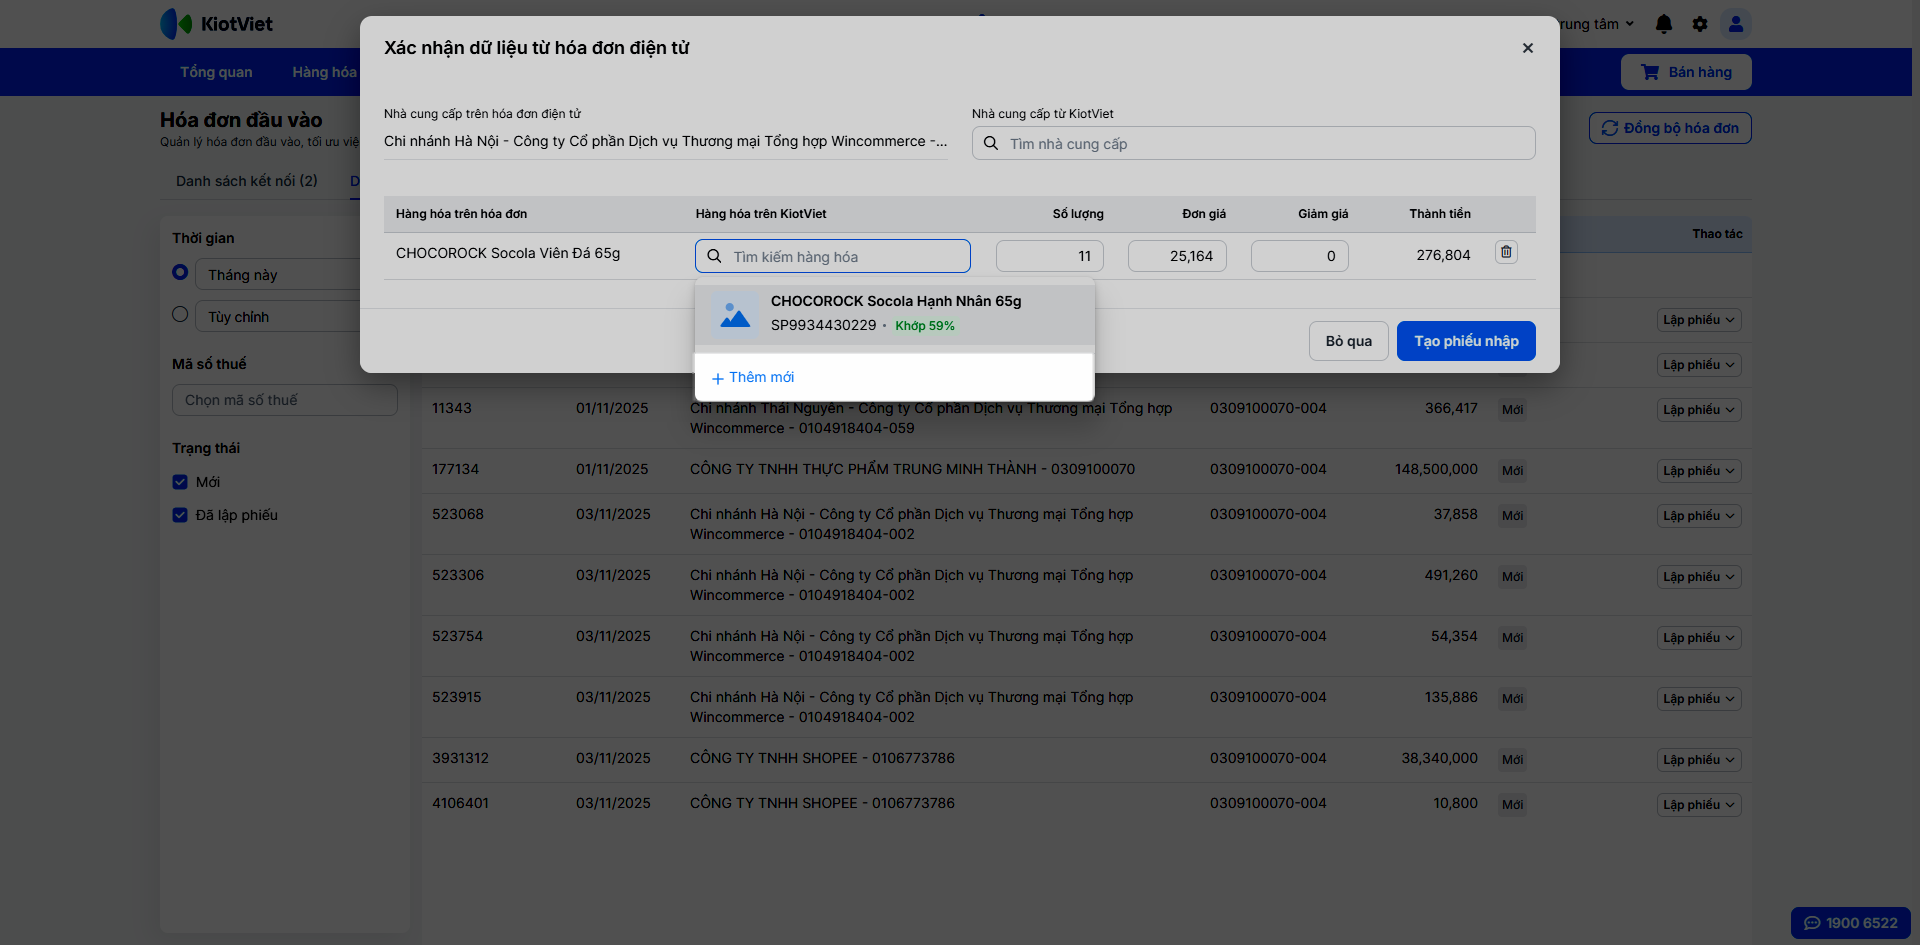Go to the Tổng quan tab
Screen dimensions: 1920x945
[x=216, y=72]
